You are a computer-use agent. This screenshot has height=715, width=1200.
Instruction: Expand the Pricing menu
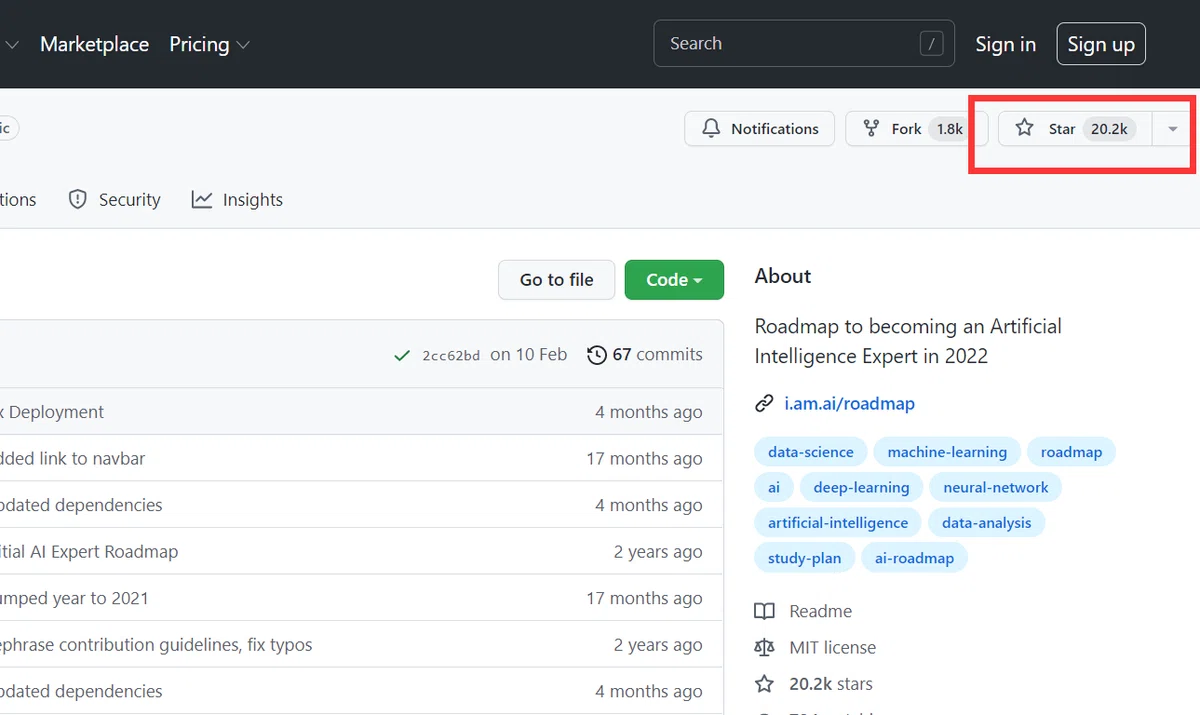209,44
